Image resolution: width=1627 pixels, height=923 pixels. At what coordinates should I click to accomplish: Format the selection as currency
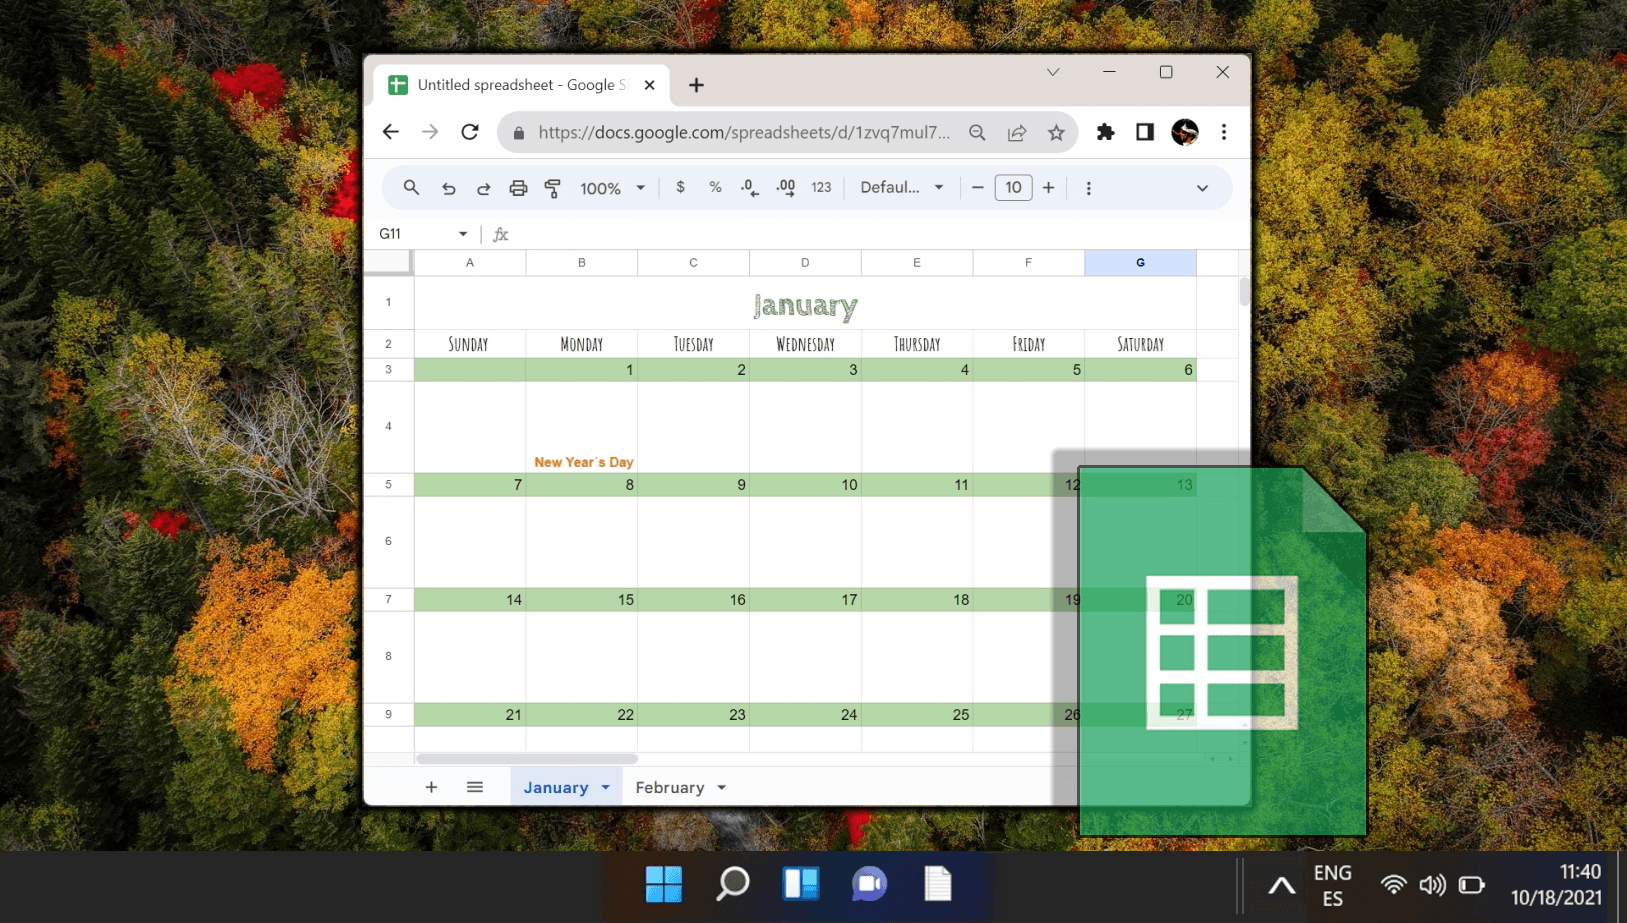coord(681,188)
